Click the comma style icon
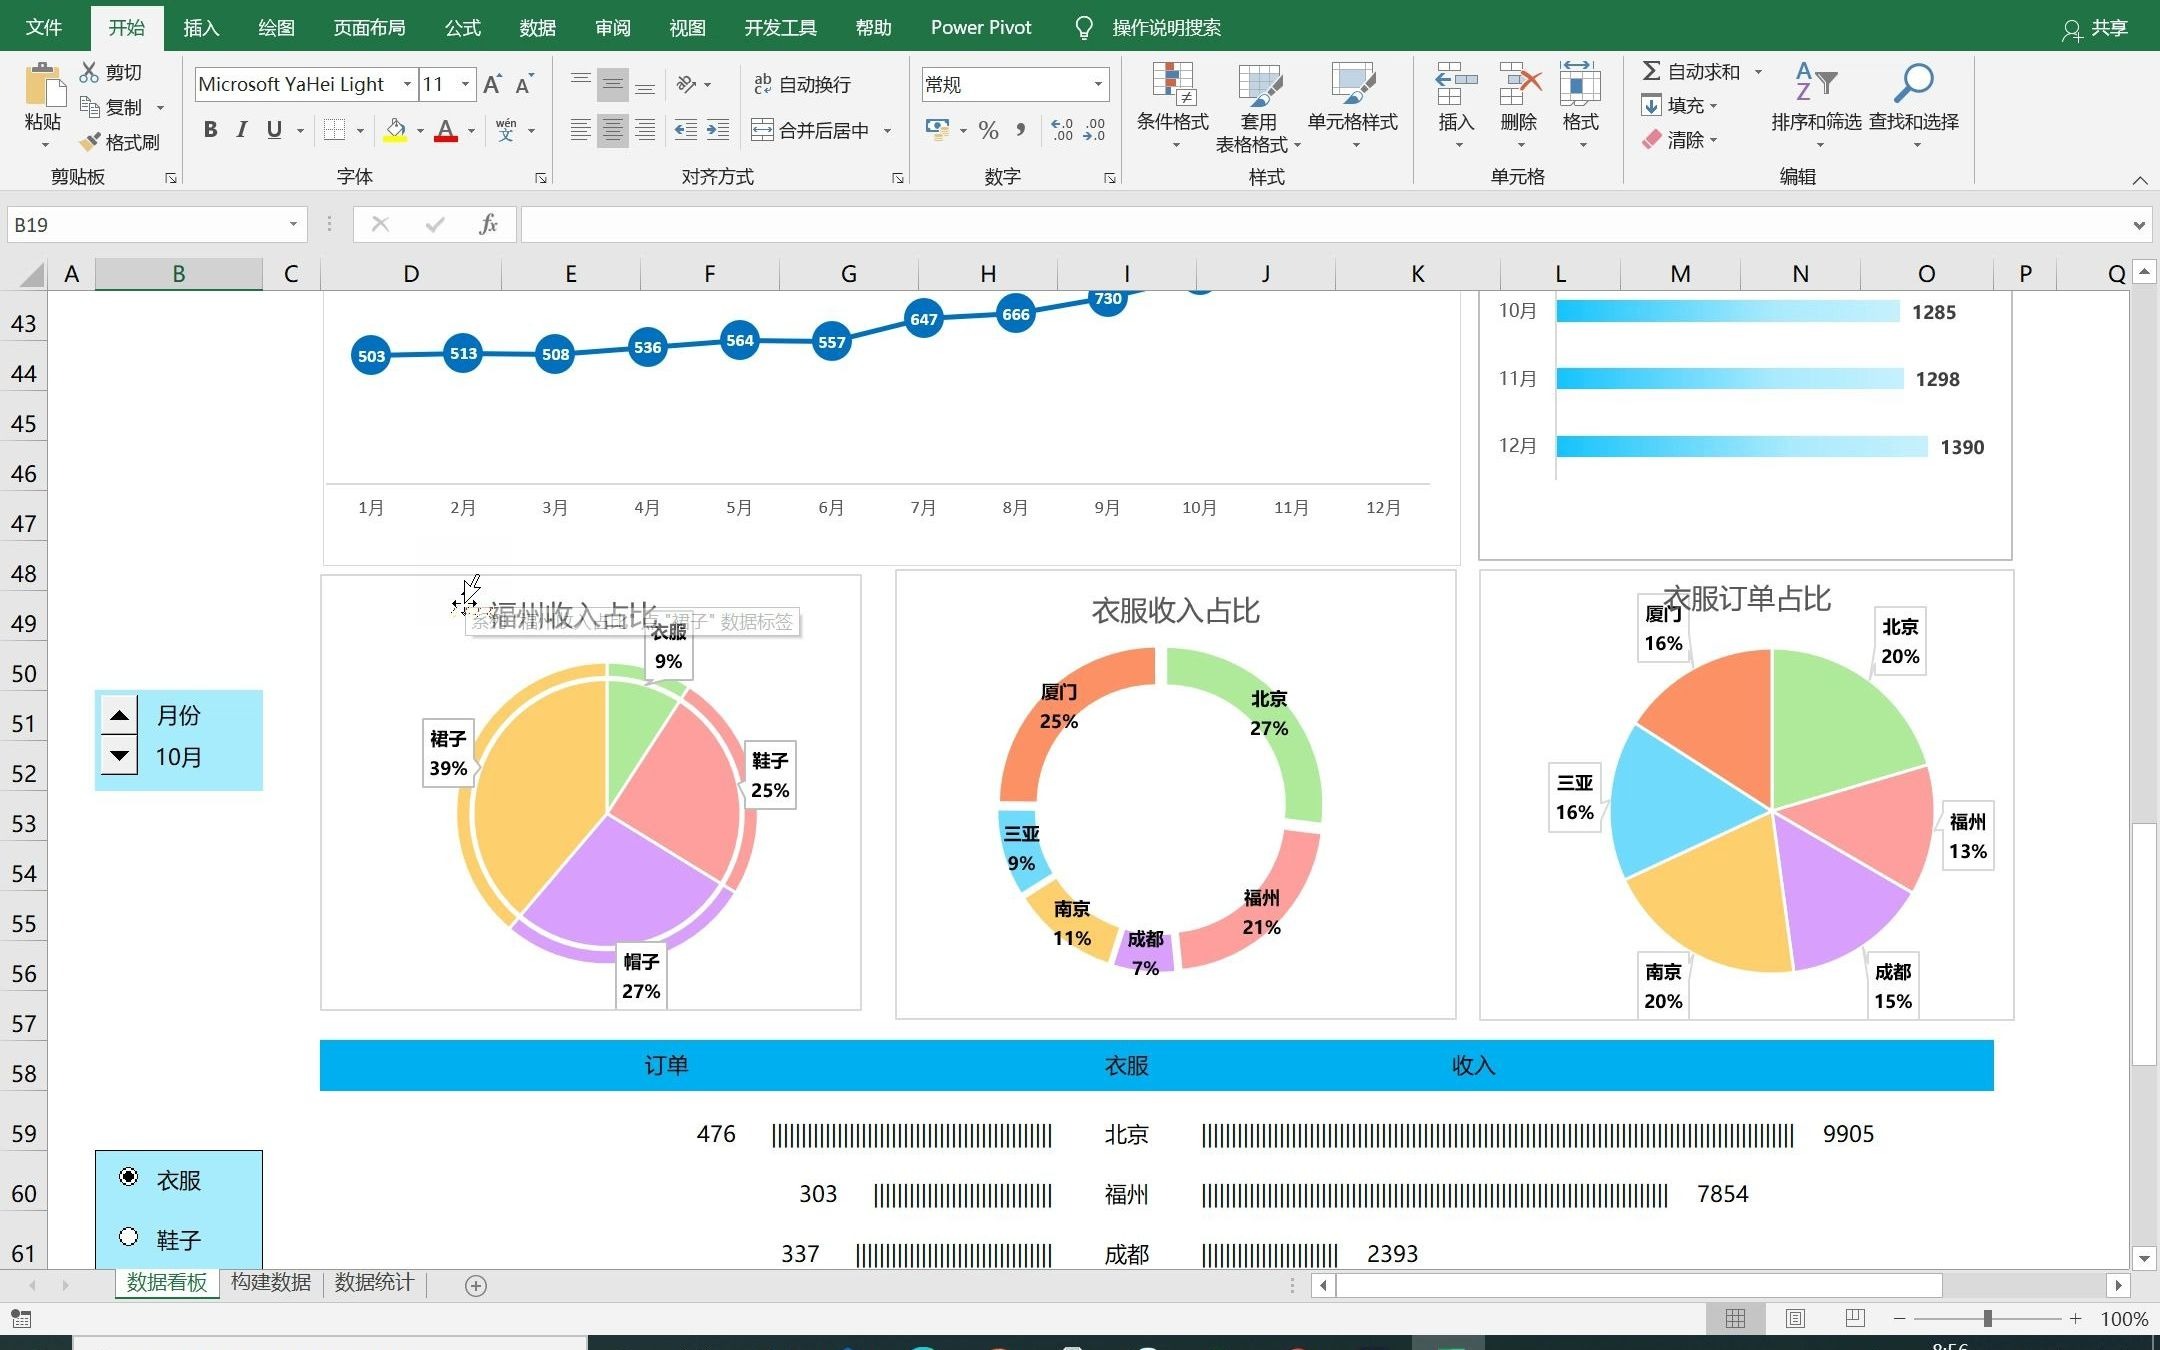Image resolution: width=2160 pixels, height=1350 pixels. point(1021,130)
